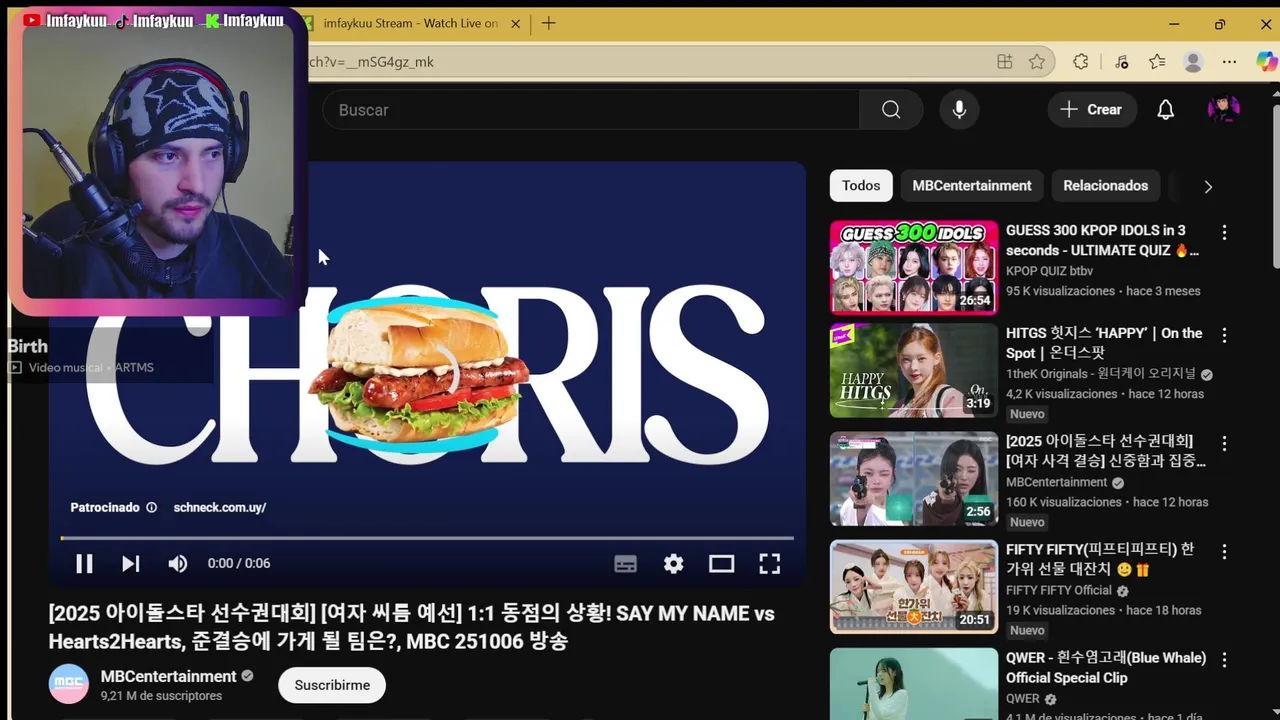Screen dimensions: 1280x720
Task: Click the 9,21 M de suscriptores text
Action: pos(161,696)
